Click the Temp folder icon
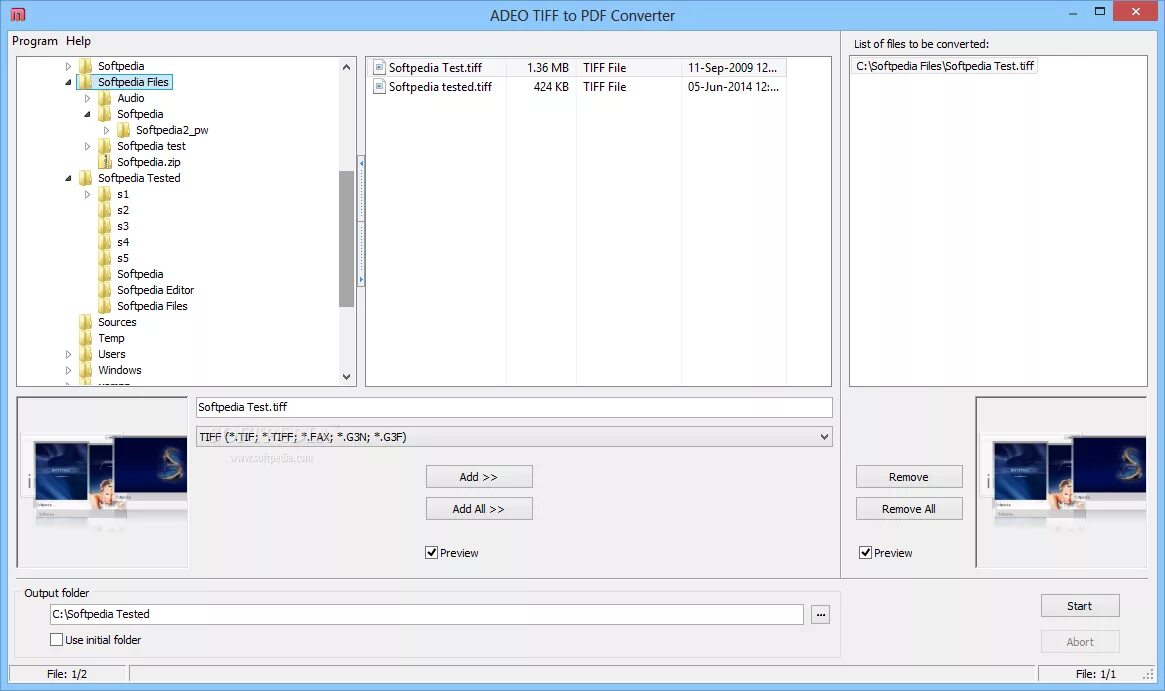The width and height of the screenshot is (1165, 691). click(x=86, y=338)
